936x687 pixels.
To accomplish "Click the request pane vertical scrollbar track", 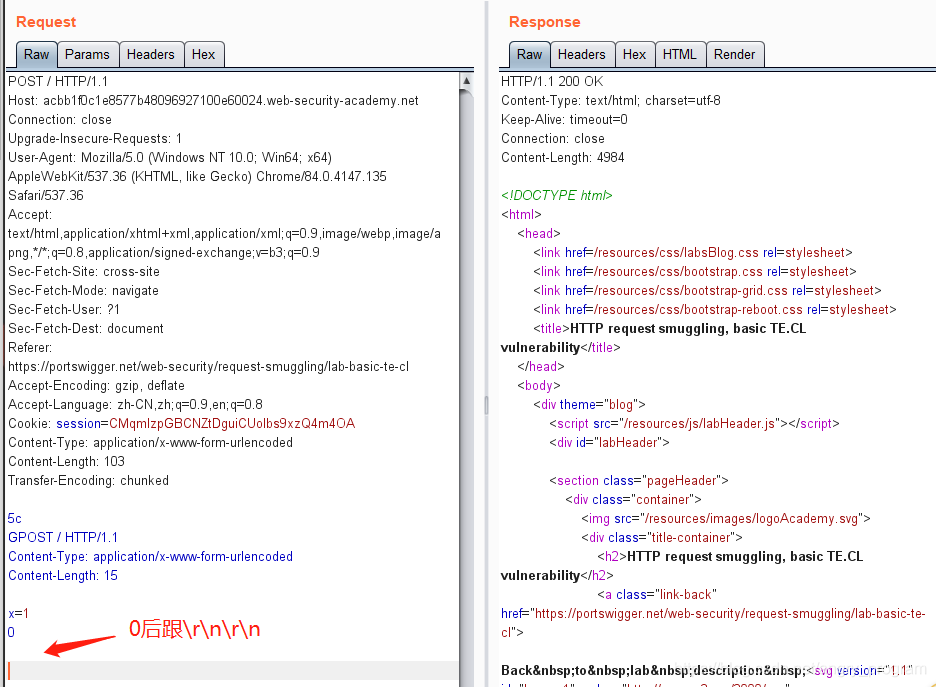I will pyautogui.click(x=467, y=388).
